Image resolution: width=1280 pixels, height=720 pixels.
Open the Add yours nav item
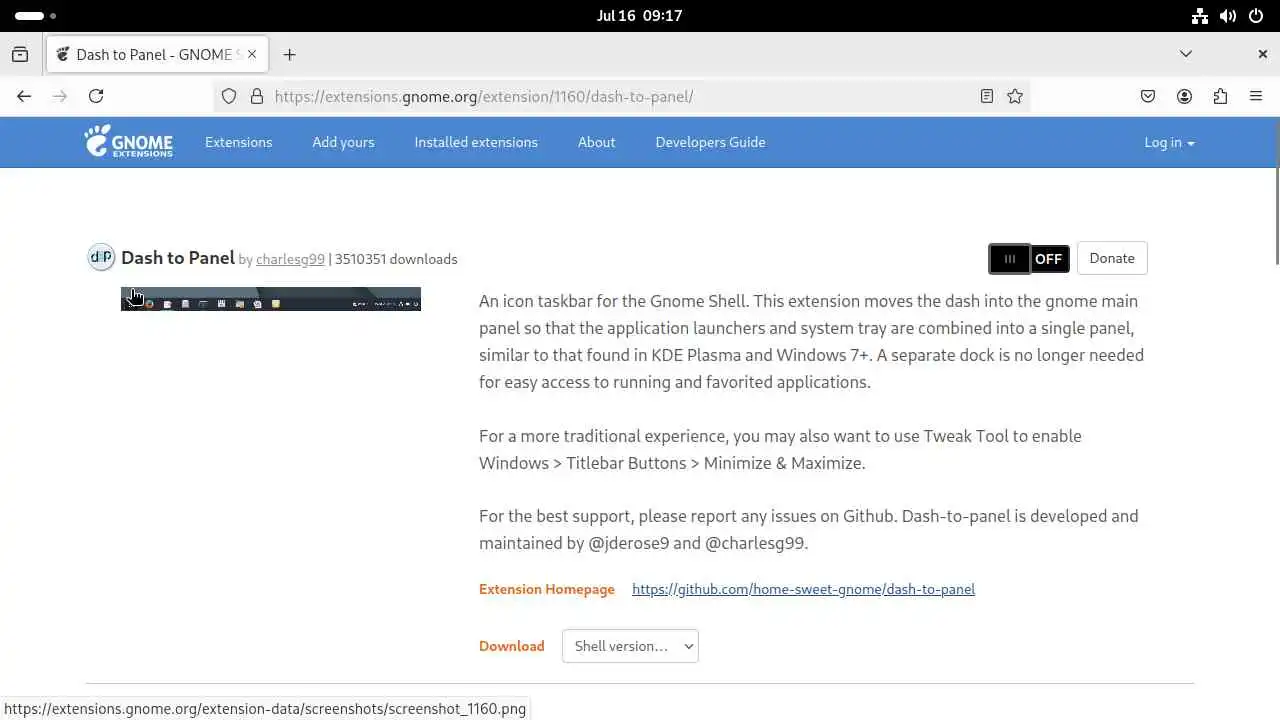343,142
